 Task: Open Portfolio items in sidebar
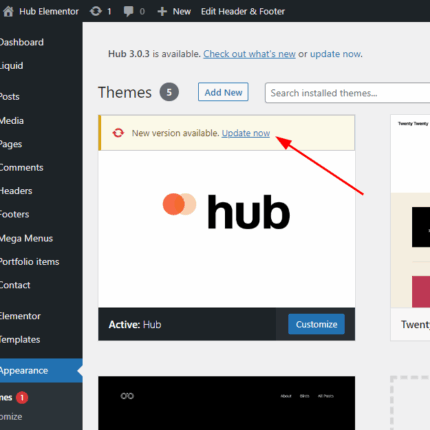pyautogui.click(x=29, y=261)
